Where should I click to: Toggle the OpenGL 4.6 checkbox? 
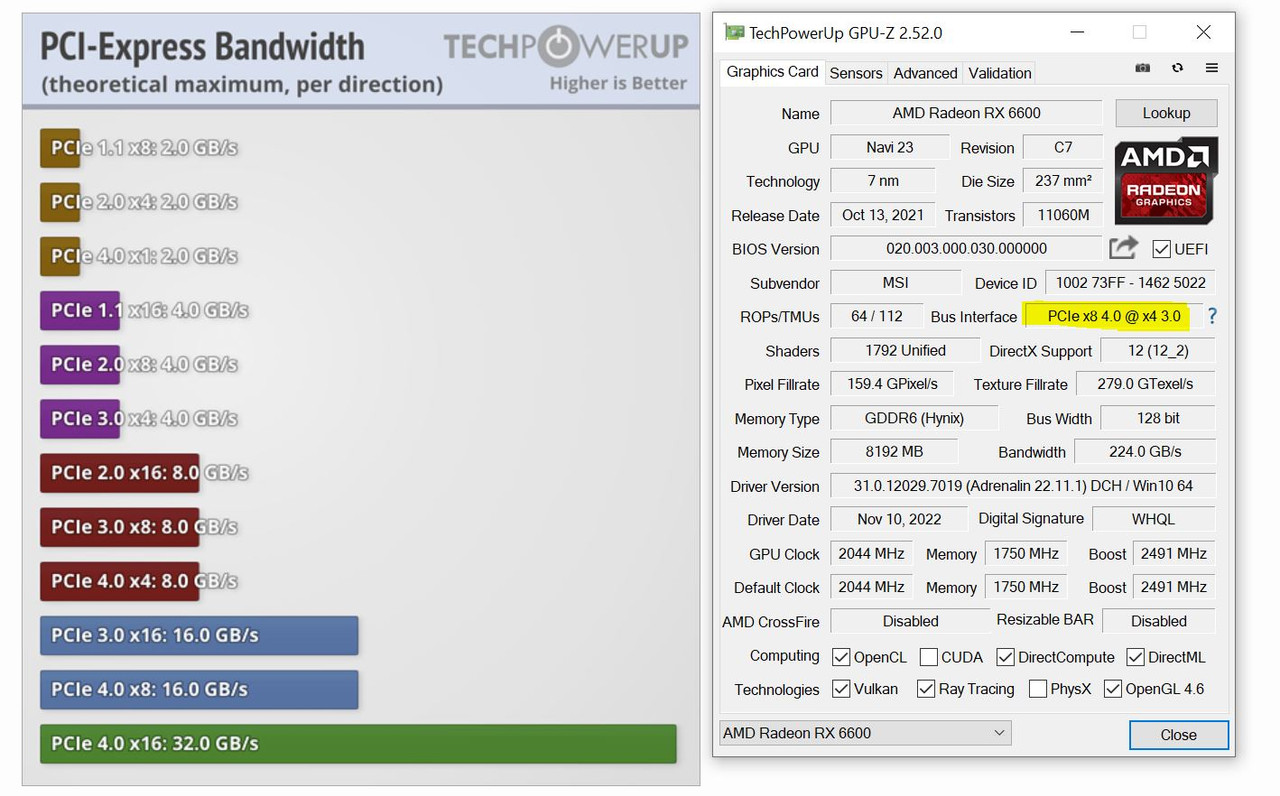[x=1112, y=689]
